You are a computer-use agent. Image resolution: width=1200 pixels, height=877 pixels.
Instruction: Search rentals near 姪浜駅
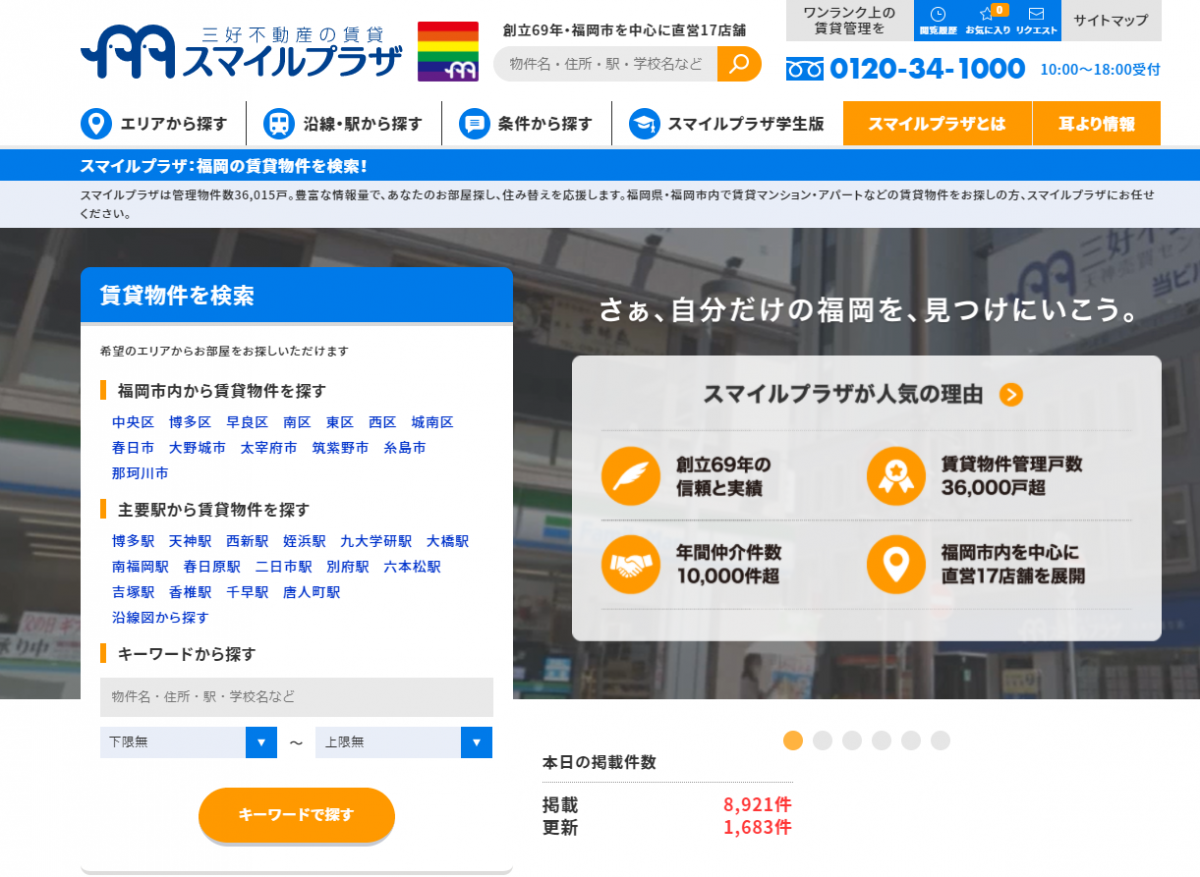[x=305, y=541]
